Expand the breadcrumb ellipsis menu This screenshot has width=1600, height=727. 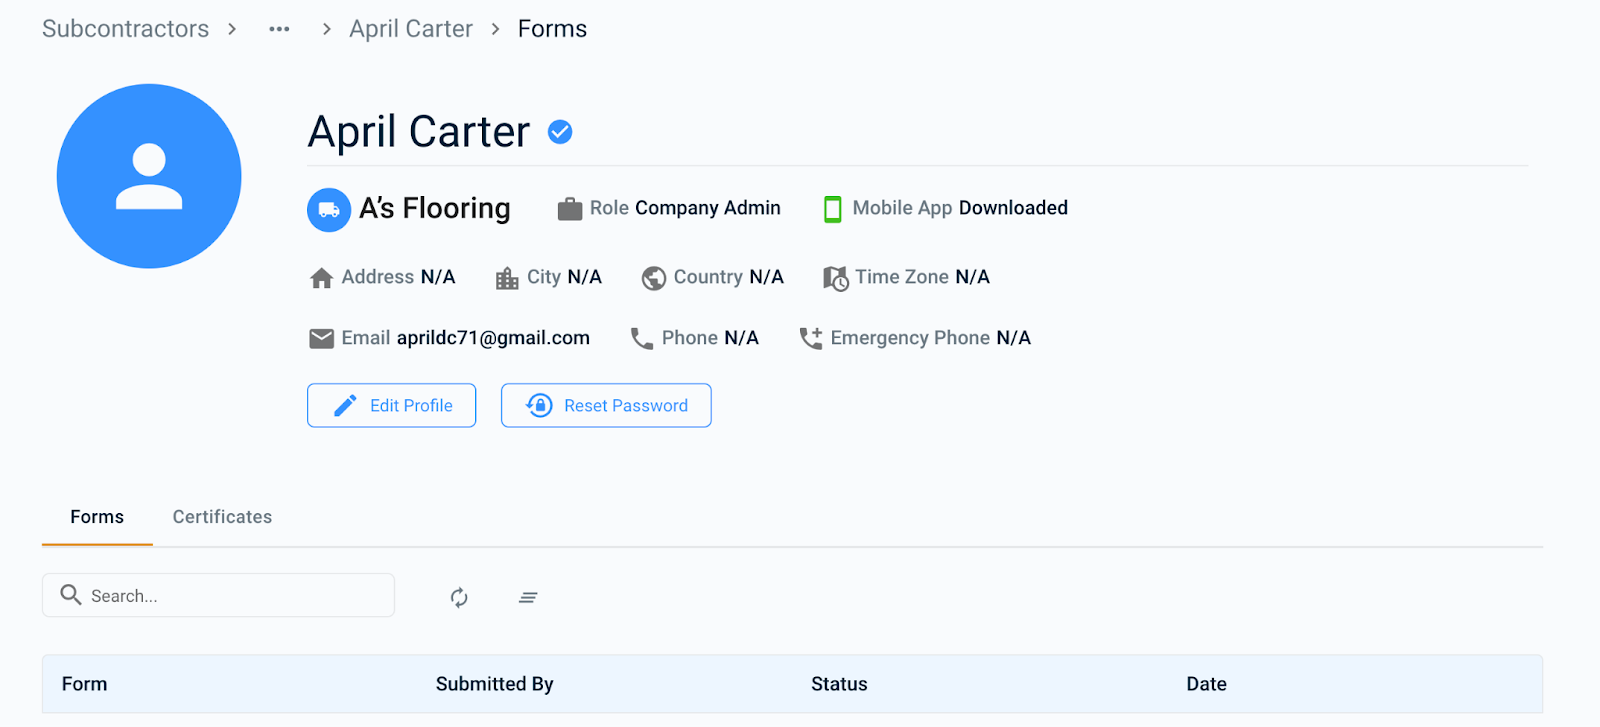pyautogui.click(x=279, y=29)
